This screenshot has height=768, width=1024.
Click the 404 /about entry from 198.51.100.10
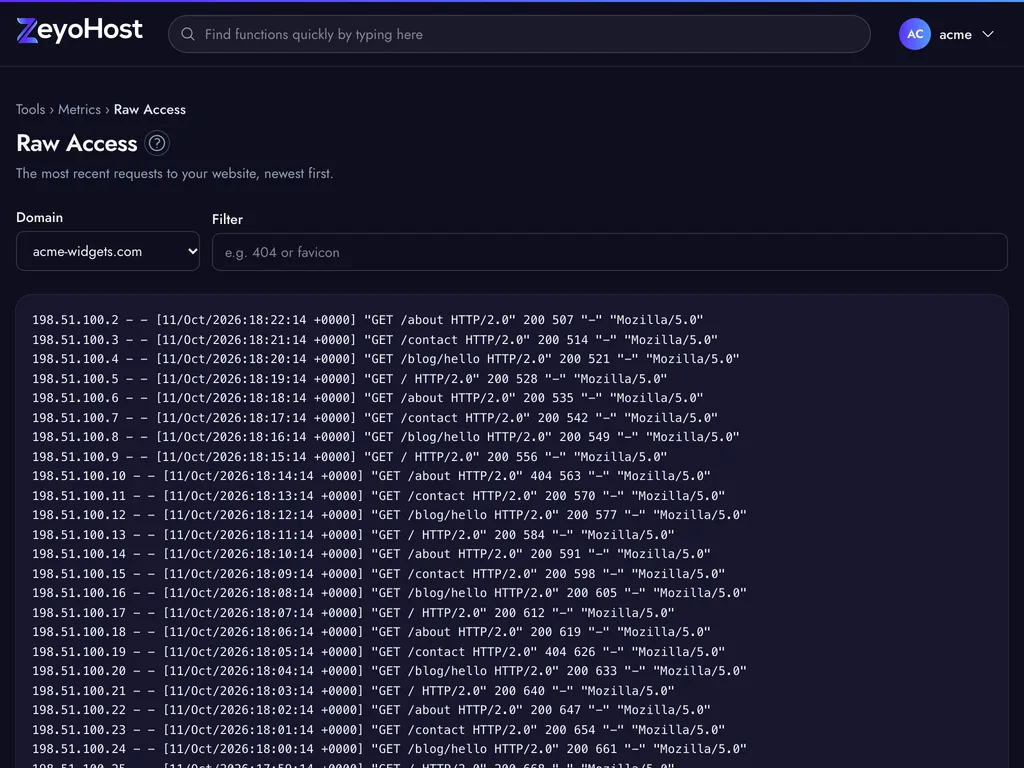pyautogui.click(x=372, y=476)
